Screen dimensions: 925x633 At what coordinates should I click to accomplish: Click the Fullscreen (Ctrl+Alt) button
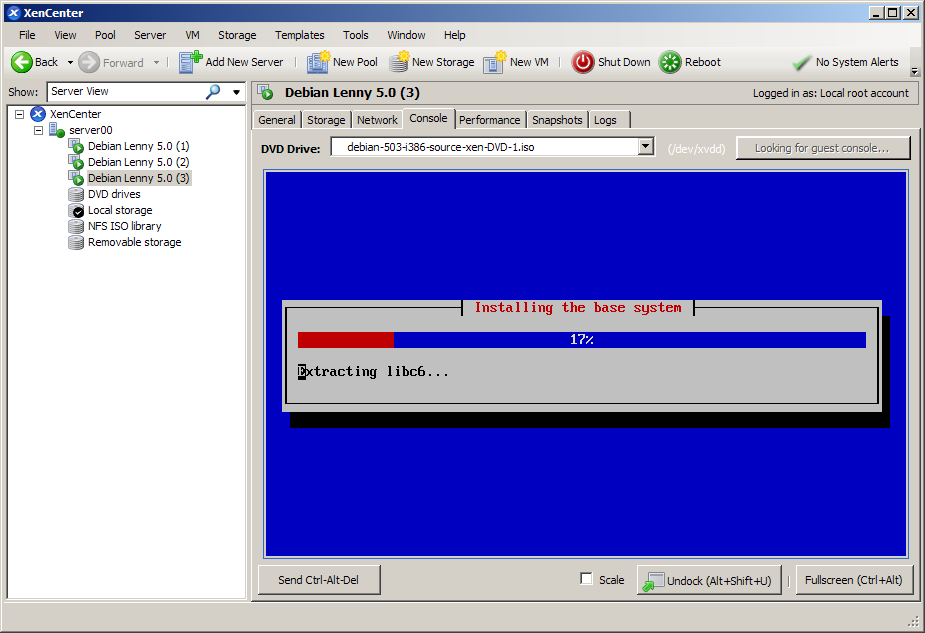click(853, 580)
